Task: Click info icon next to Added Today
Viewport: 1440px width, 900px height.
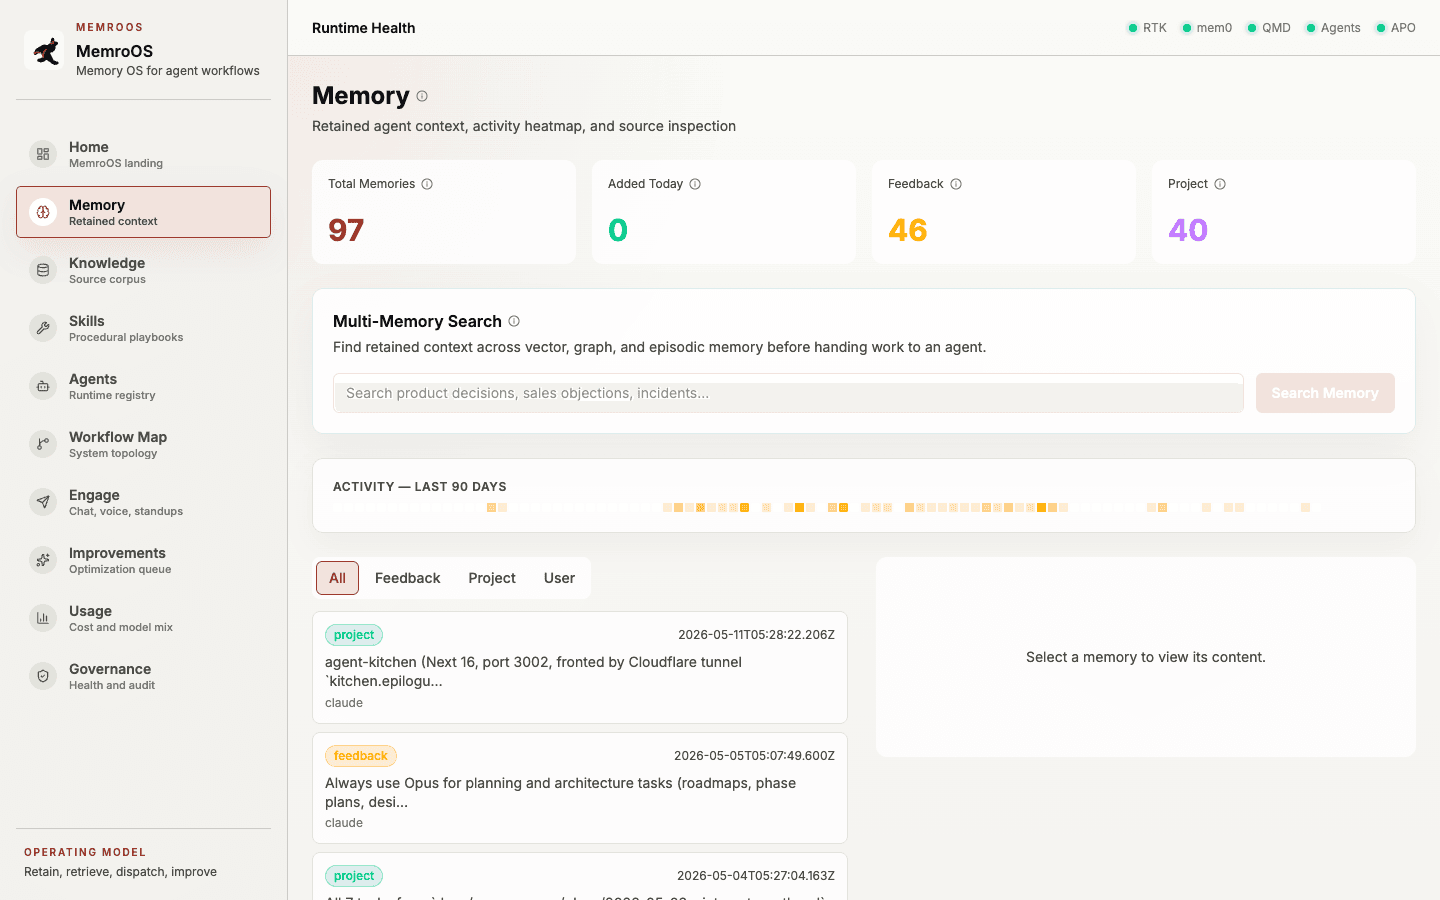Action: [695, 184]
